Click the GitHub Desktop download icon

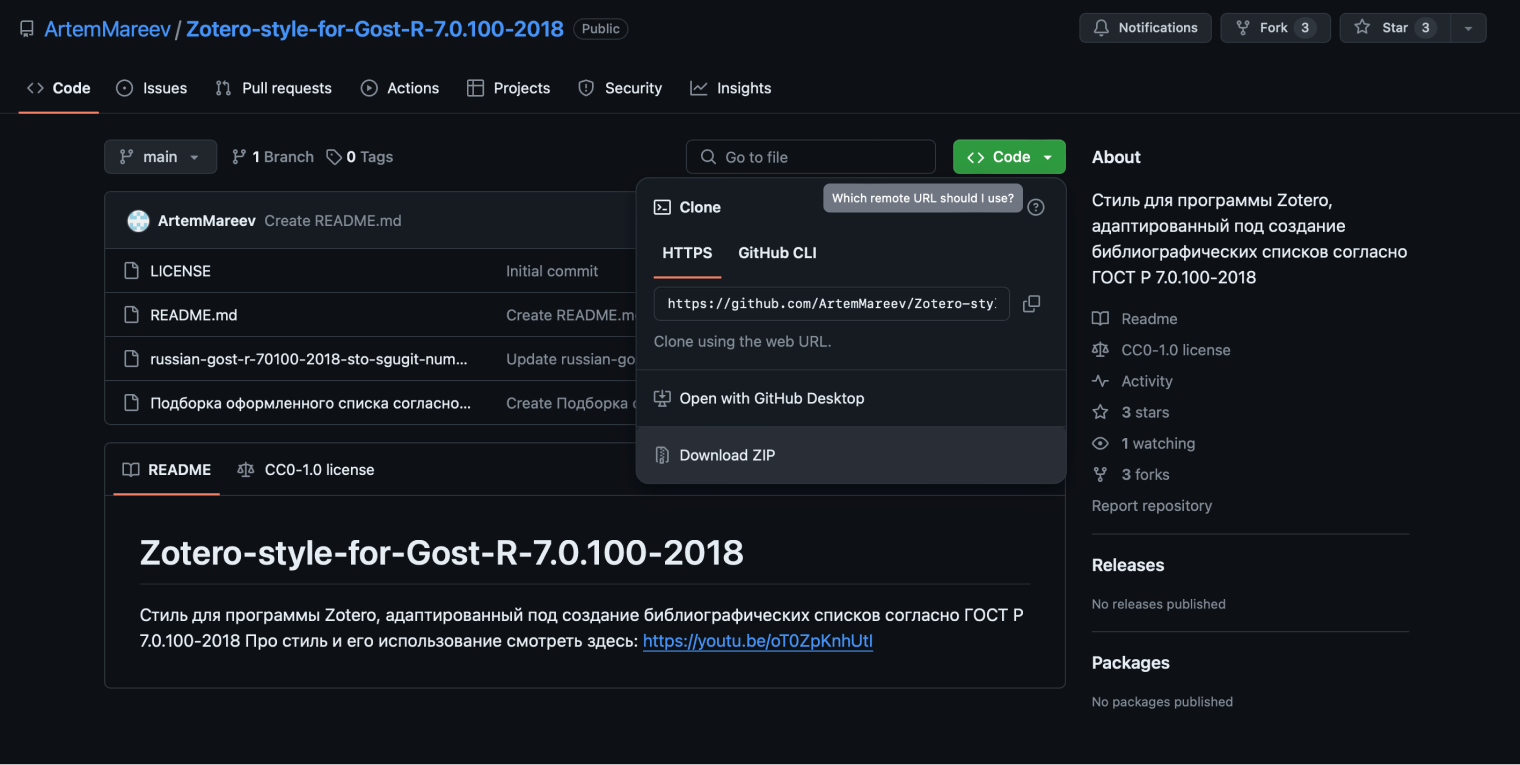(x=662, y=398)
